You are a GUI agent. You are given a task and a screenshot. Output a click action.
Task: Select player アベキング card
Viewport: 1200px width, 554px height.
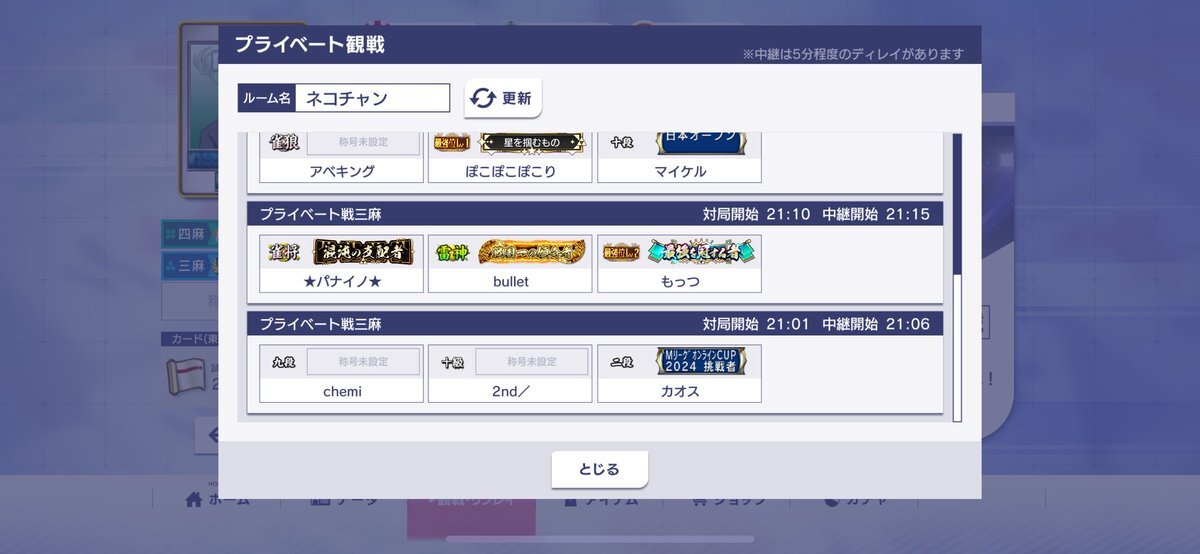(341, 157)
